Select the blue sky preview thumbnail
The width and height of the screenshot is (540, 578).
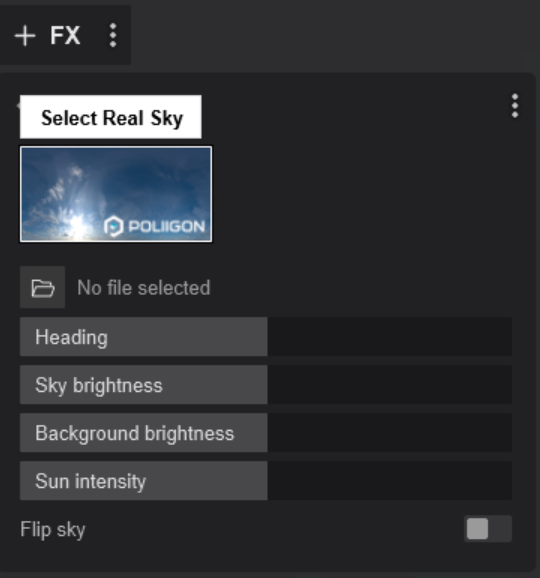pos(116,194)
